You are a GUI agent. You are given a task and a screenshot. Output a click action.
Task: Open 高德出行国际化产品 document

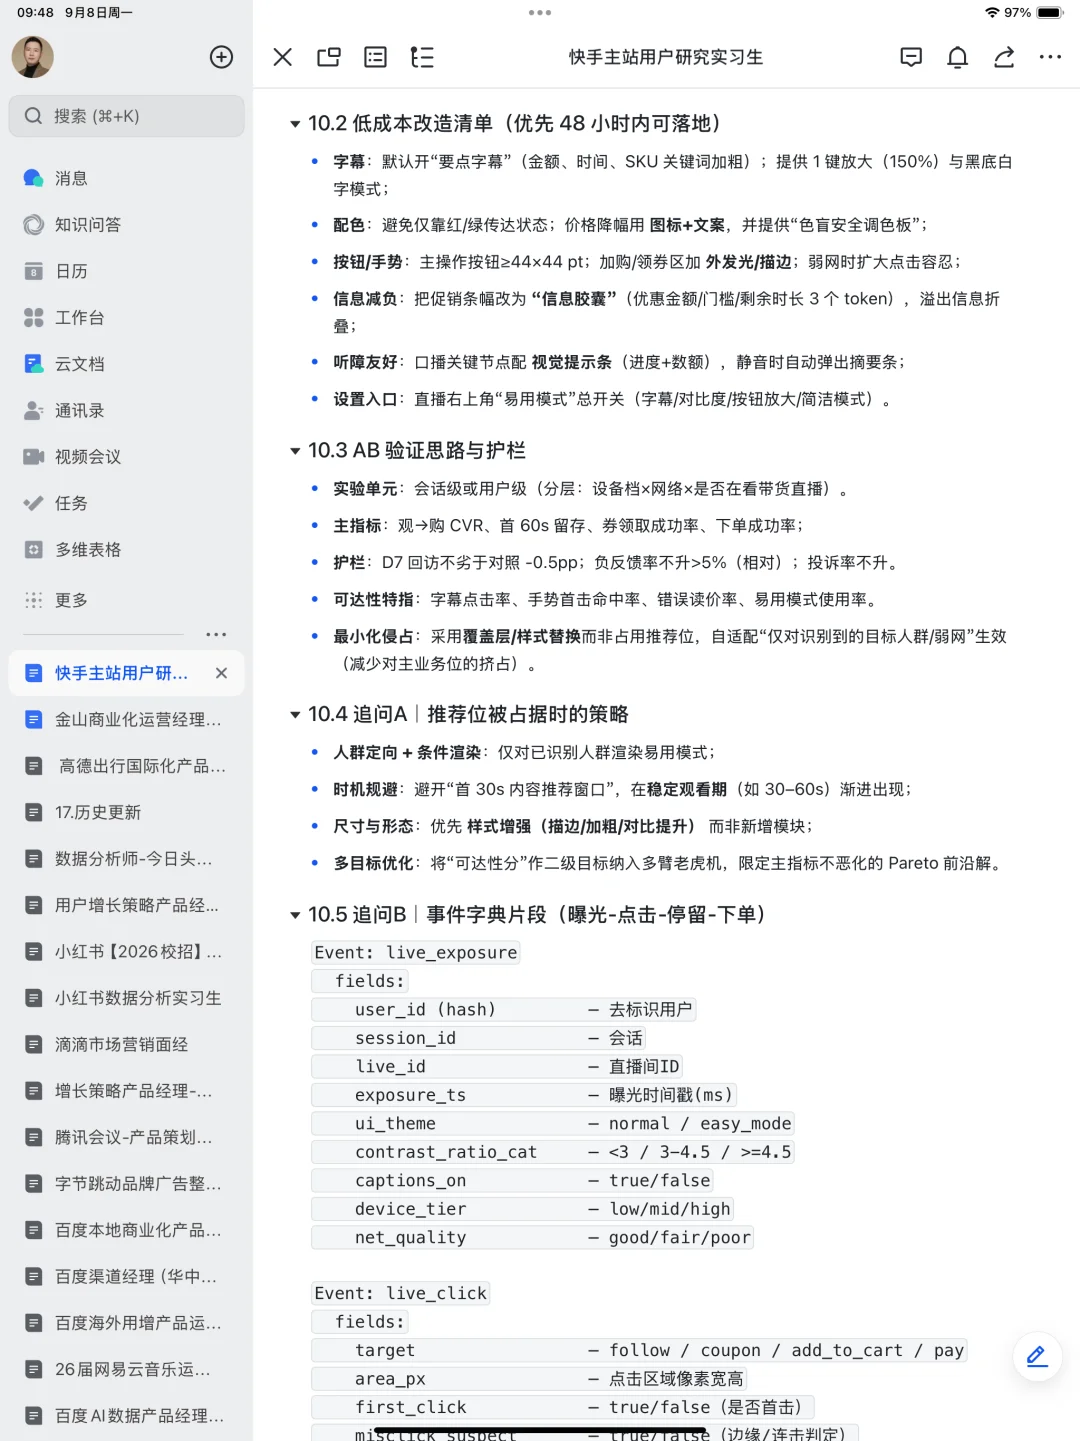(126, 766)
